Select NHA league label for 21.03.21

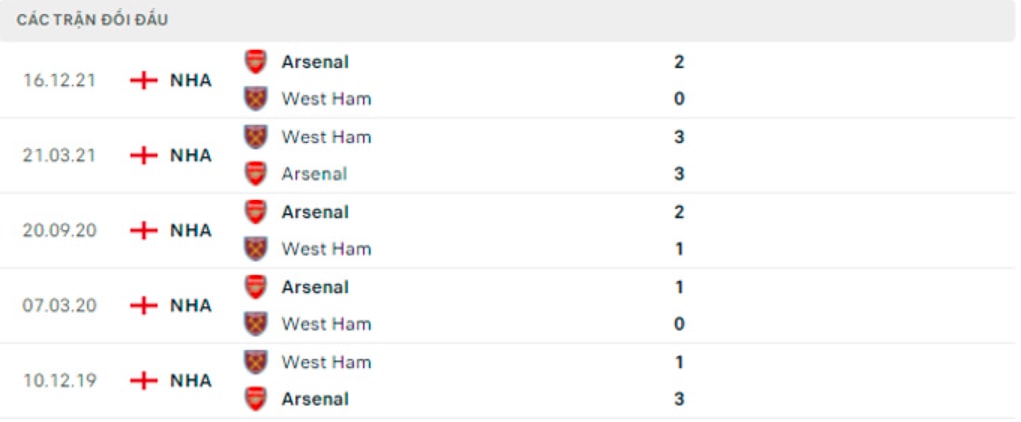point(191,156)
